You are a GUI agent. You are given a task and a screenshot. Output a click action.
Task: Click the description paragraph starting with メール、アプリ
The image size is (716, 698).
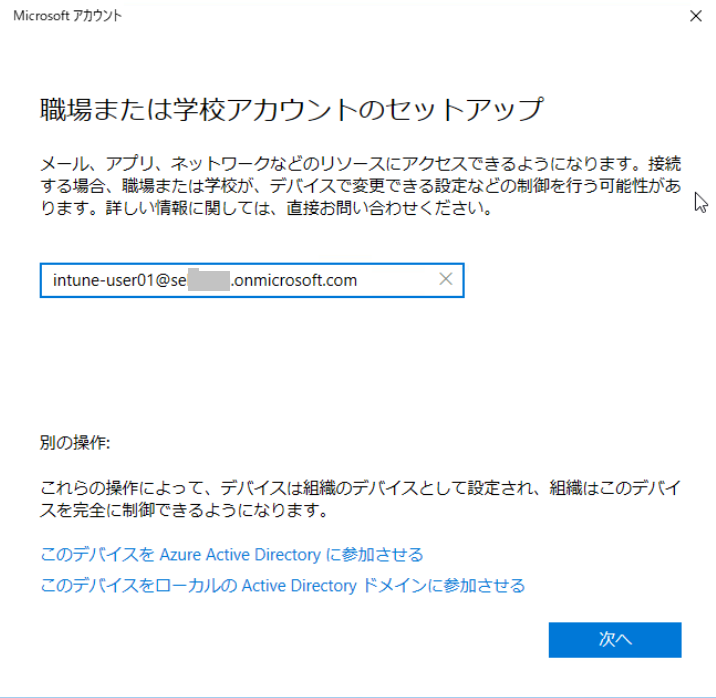tap(361, 186)
